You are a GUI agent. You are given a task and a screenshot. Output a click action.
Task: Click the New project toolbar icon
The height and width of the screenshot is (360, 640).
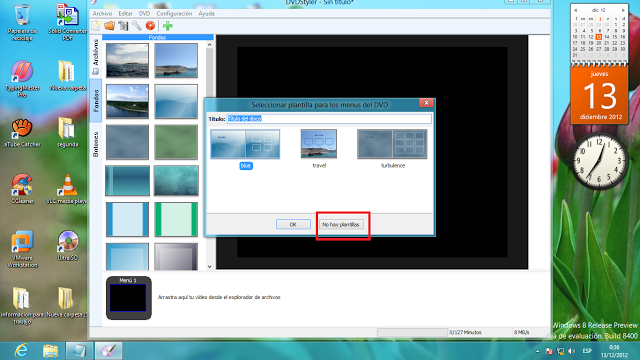click(x=96, y=26)
